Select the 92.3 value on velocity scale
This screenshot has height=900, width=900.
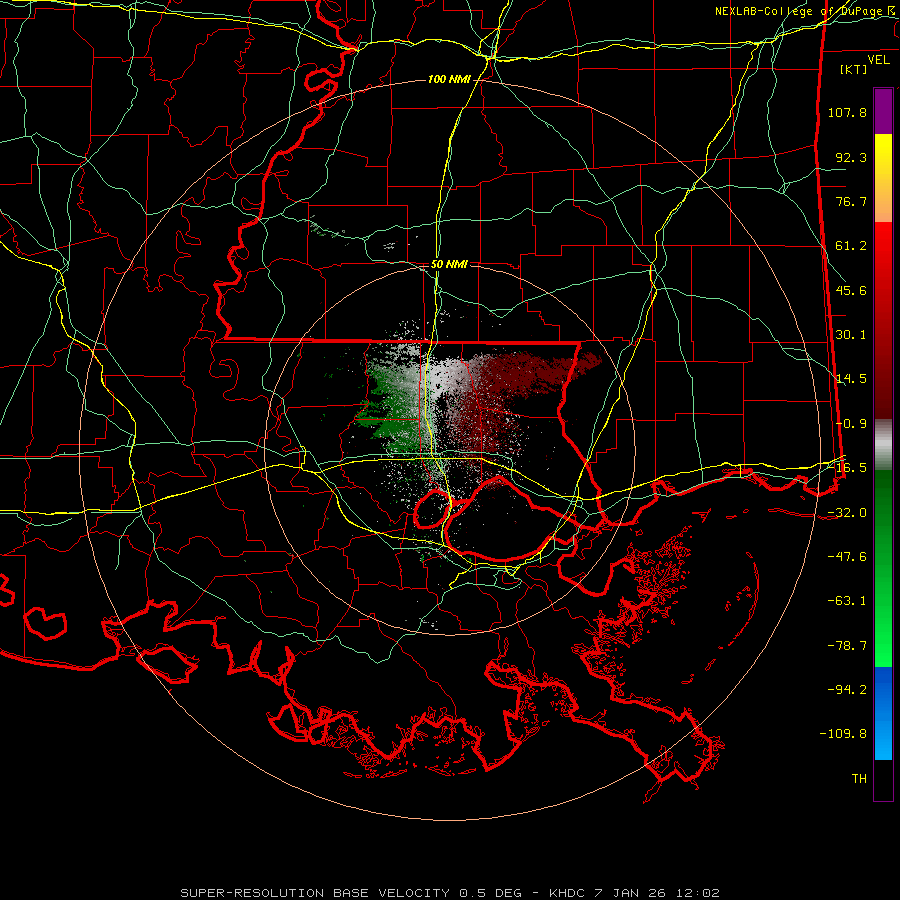click(x=851, y=157)
